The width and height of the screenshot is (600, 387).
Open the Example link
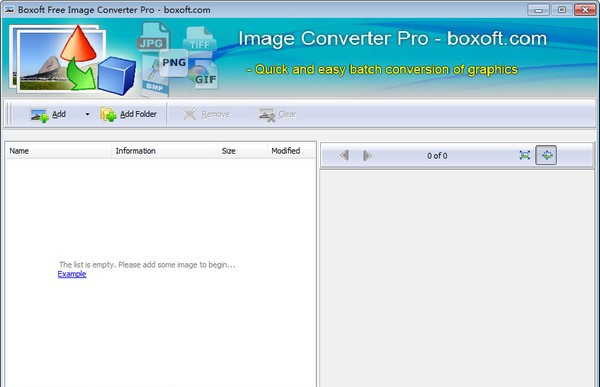(72, 274)
